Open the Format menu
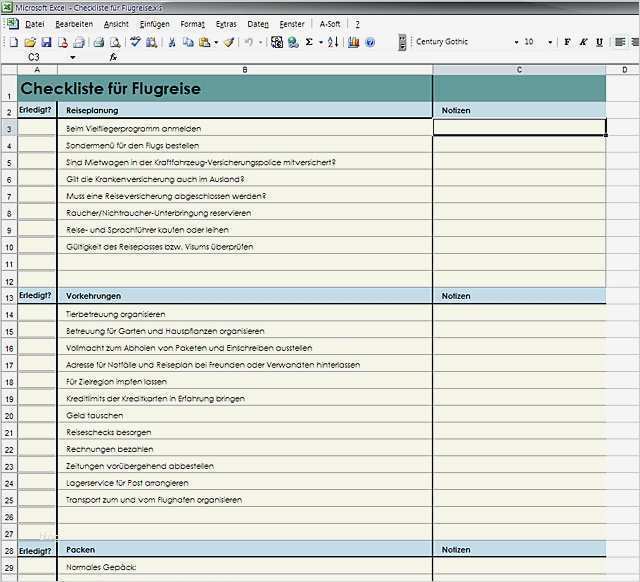This screenshot has width=640, height=582. [x=192, y=24]
